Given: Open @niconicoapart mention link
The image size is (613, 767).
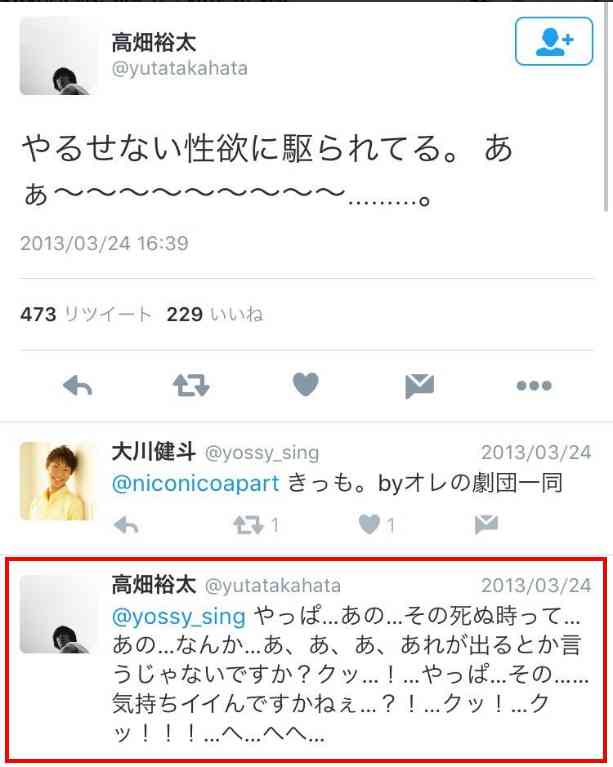Looking at the screenshot, I should tap(196, 484).
